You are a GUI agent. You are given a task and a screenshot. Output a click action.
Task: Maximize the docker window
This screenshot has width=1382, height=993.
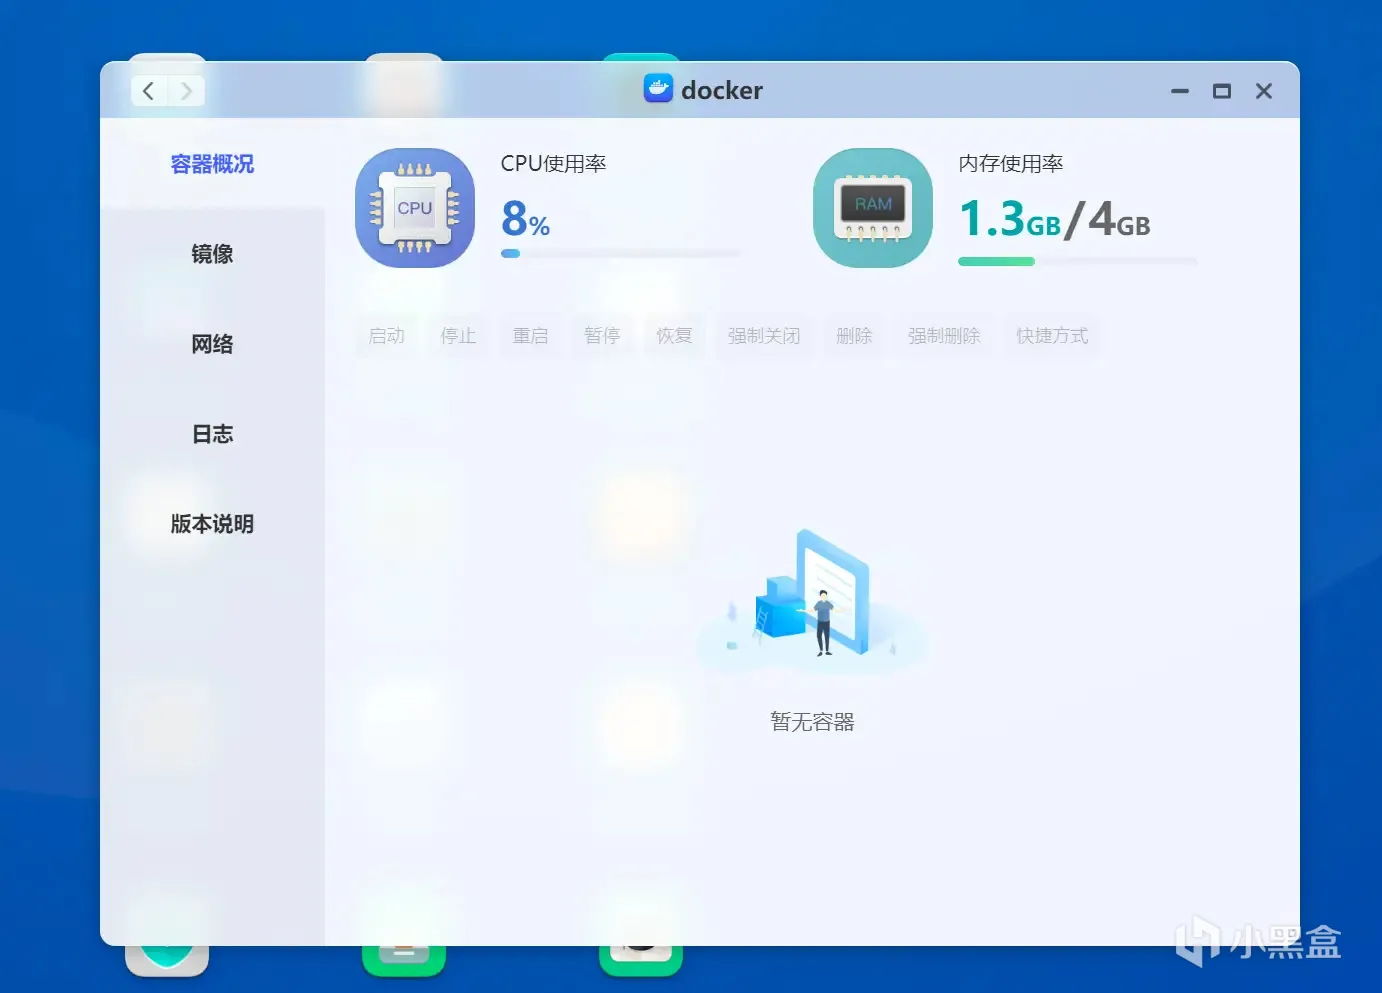pyautogui.click(x=1222, y=91)
